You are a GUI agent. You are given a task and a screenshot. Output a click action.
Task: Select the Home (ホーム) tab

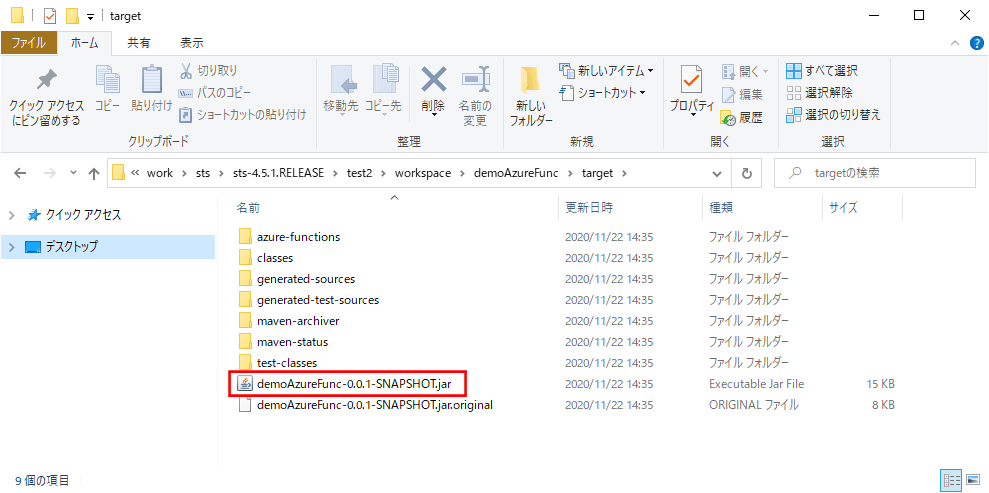pos(85,43)
